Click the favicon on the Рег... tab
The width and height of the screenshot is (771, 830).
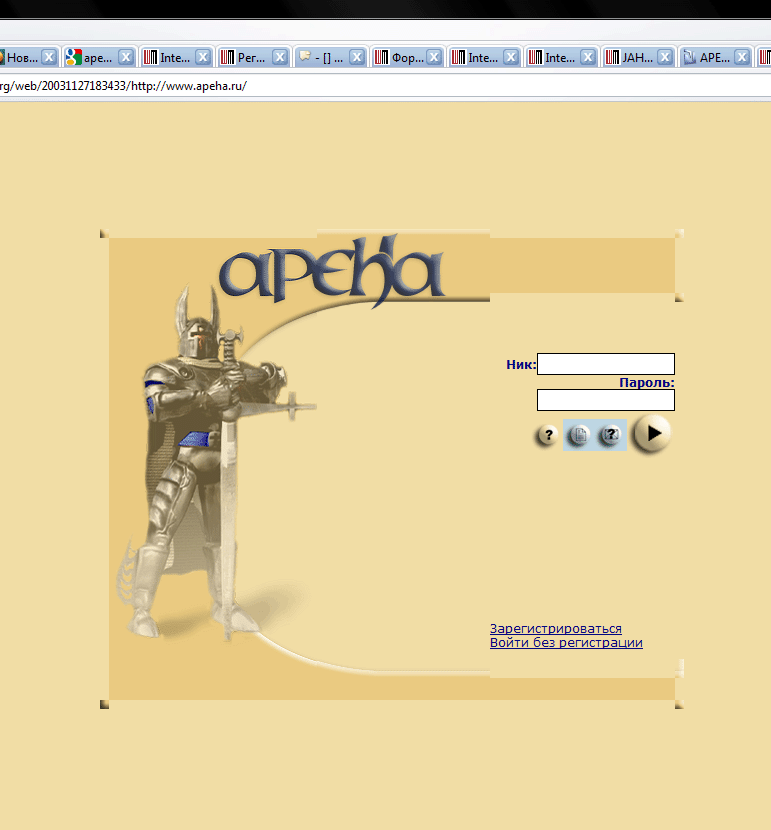click(x=228, y=57)
